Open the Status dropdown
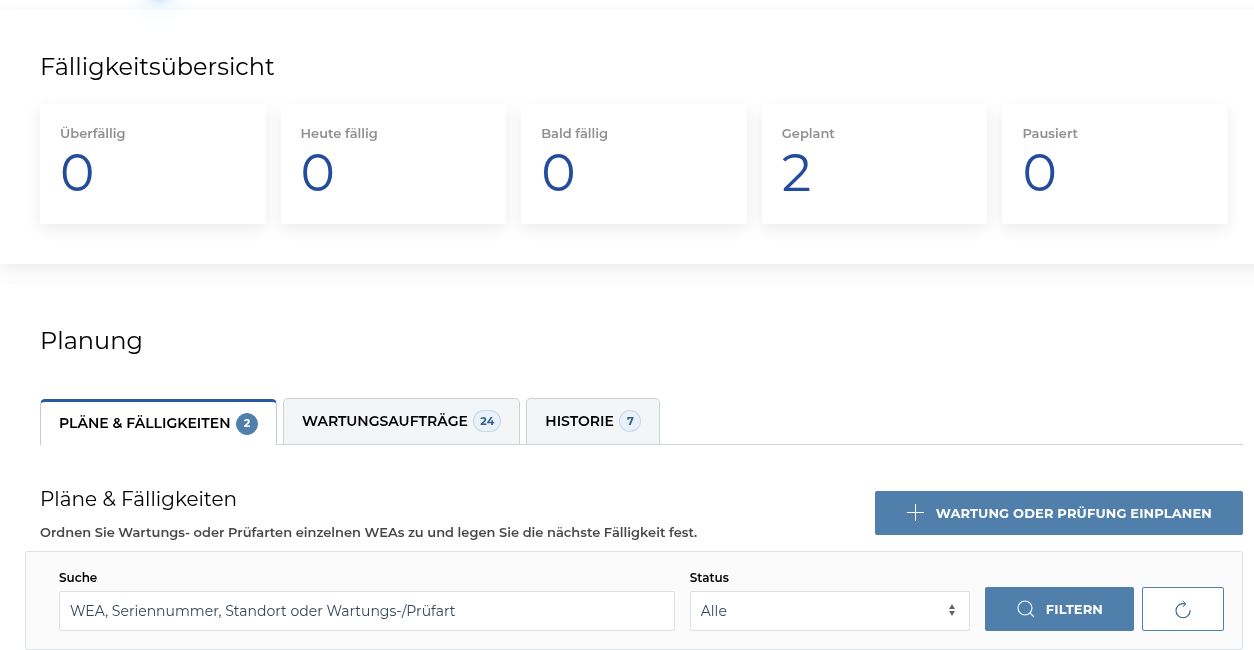 [x=830, y=611]
